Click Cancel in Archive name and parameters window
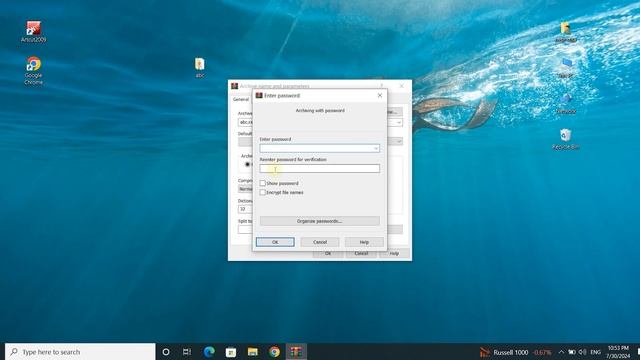This screenshot has height=360, width=640. pos(361,253)
